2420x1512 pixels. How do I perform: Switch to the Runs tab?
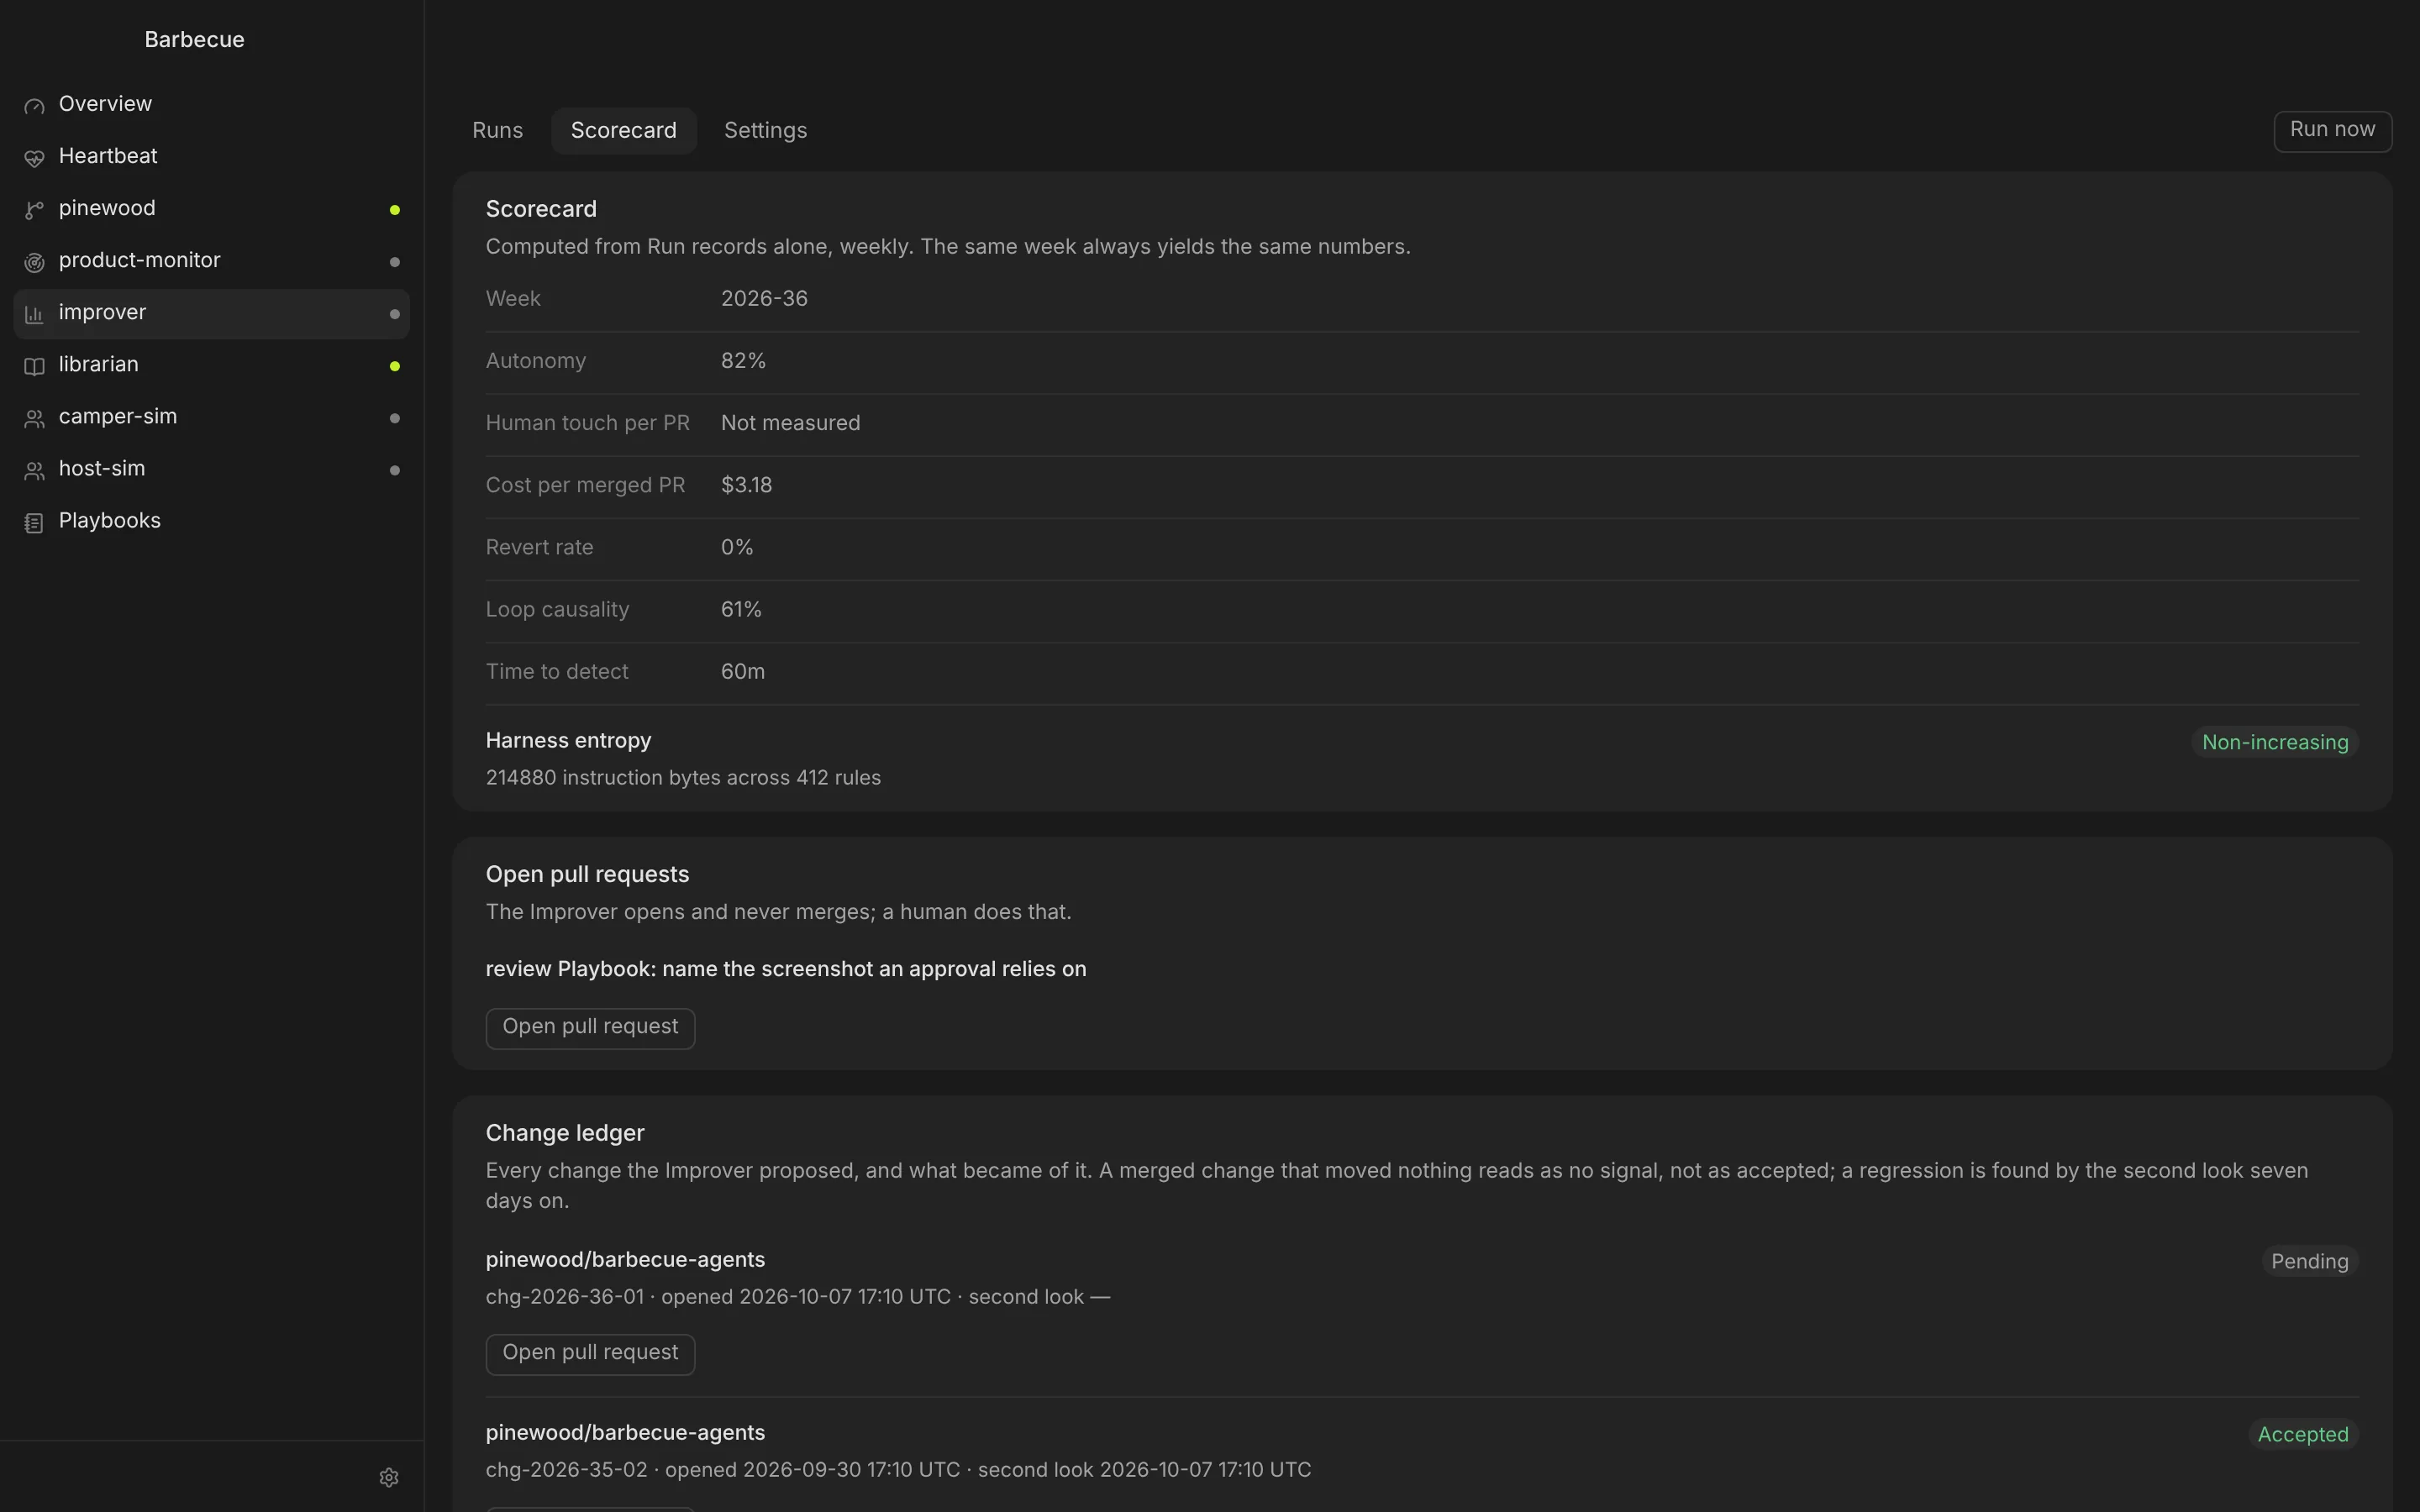(x=497, y=131)
